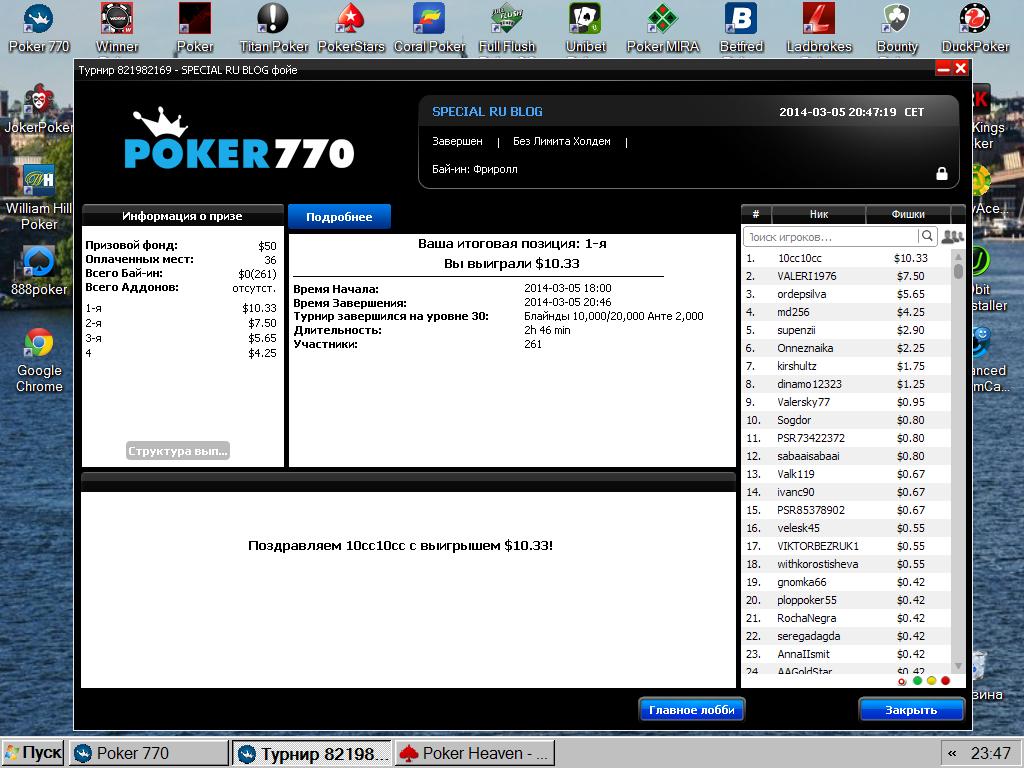Open the Poker MIRA desktop shortcut
Image resolution: width=1024 pixels, height=768 pixels.
tap(663, 27)
